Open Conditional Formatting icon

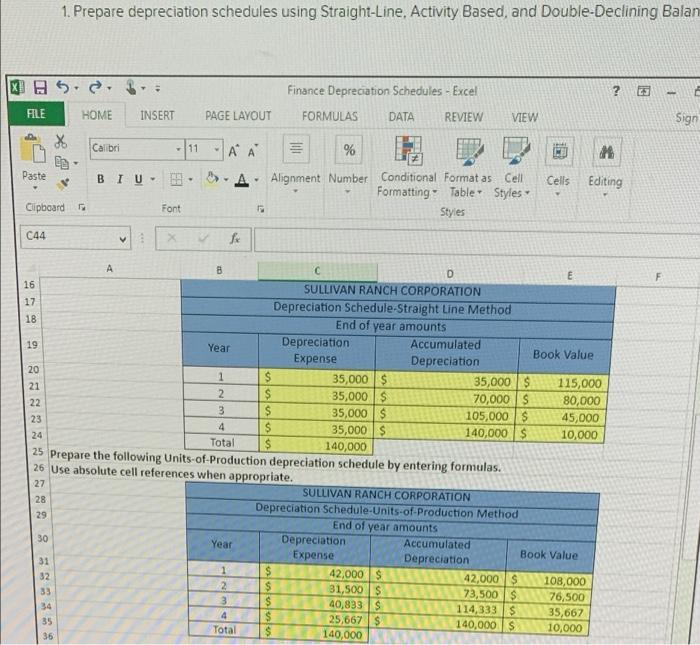coord(408,150)
